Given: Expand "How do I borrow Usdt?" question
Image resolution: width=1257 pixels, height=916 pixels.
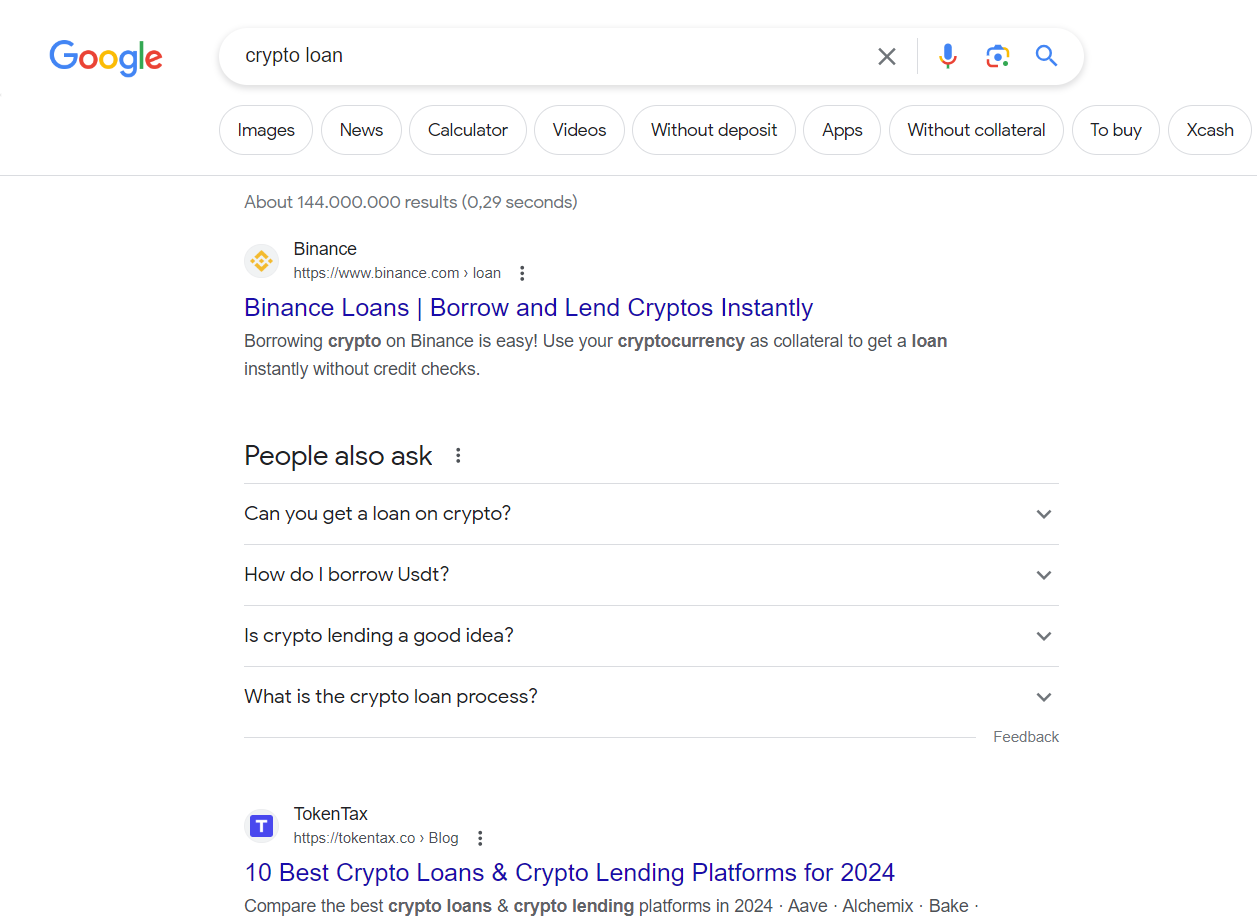Looking at the screenshot, I should (651, 575).
